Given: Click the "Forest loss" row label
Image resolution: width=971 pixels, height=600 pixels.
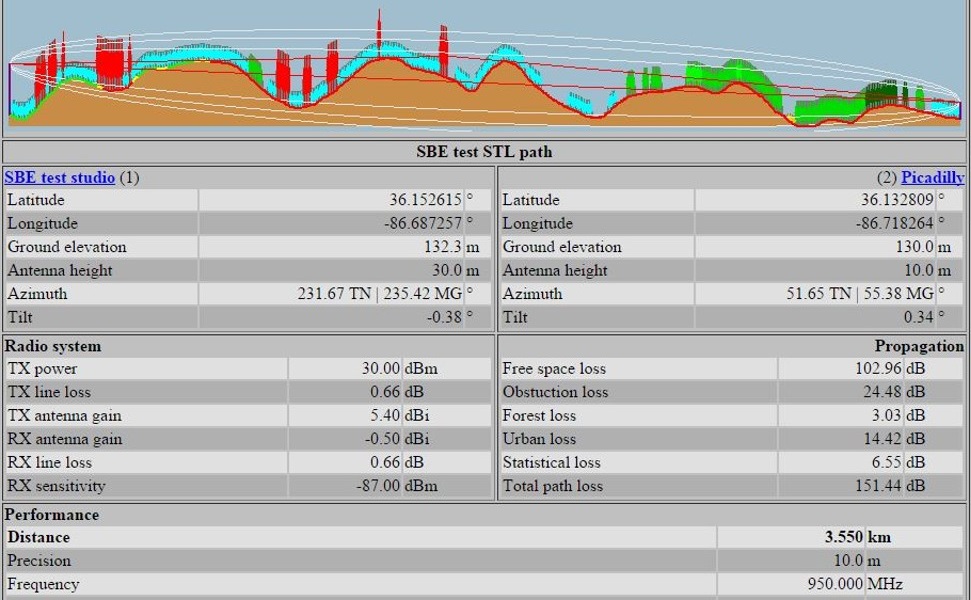Looking at the screenshot, I should coord(539,415).
